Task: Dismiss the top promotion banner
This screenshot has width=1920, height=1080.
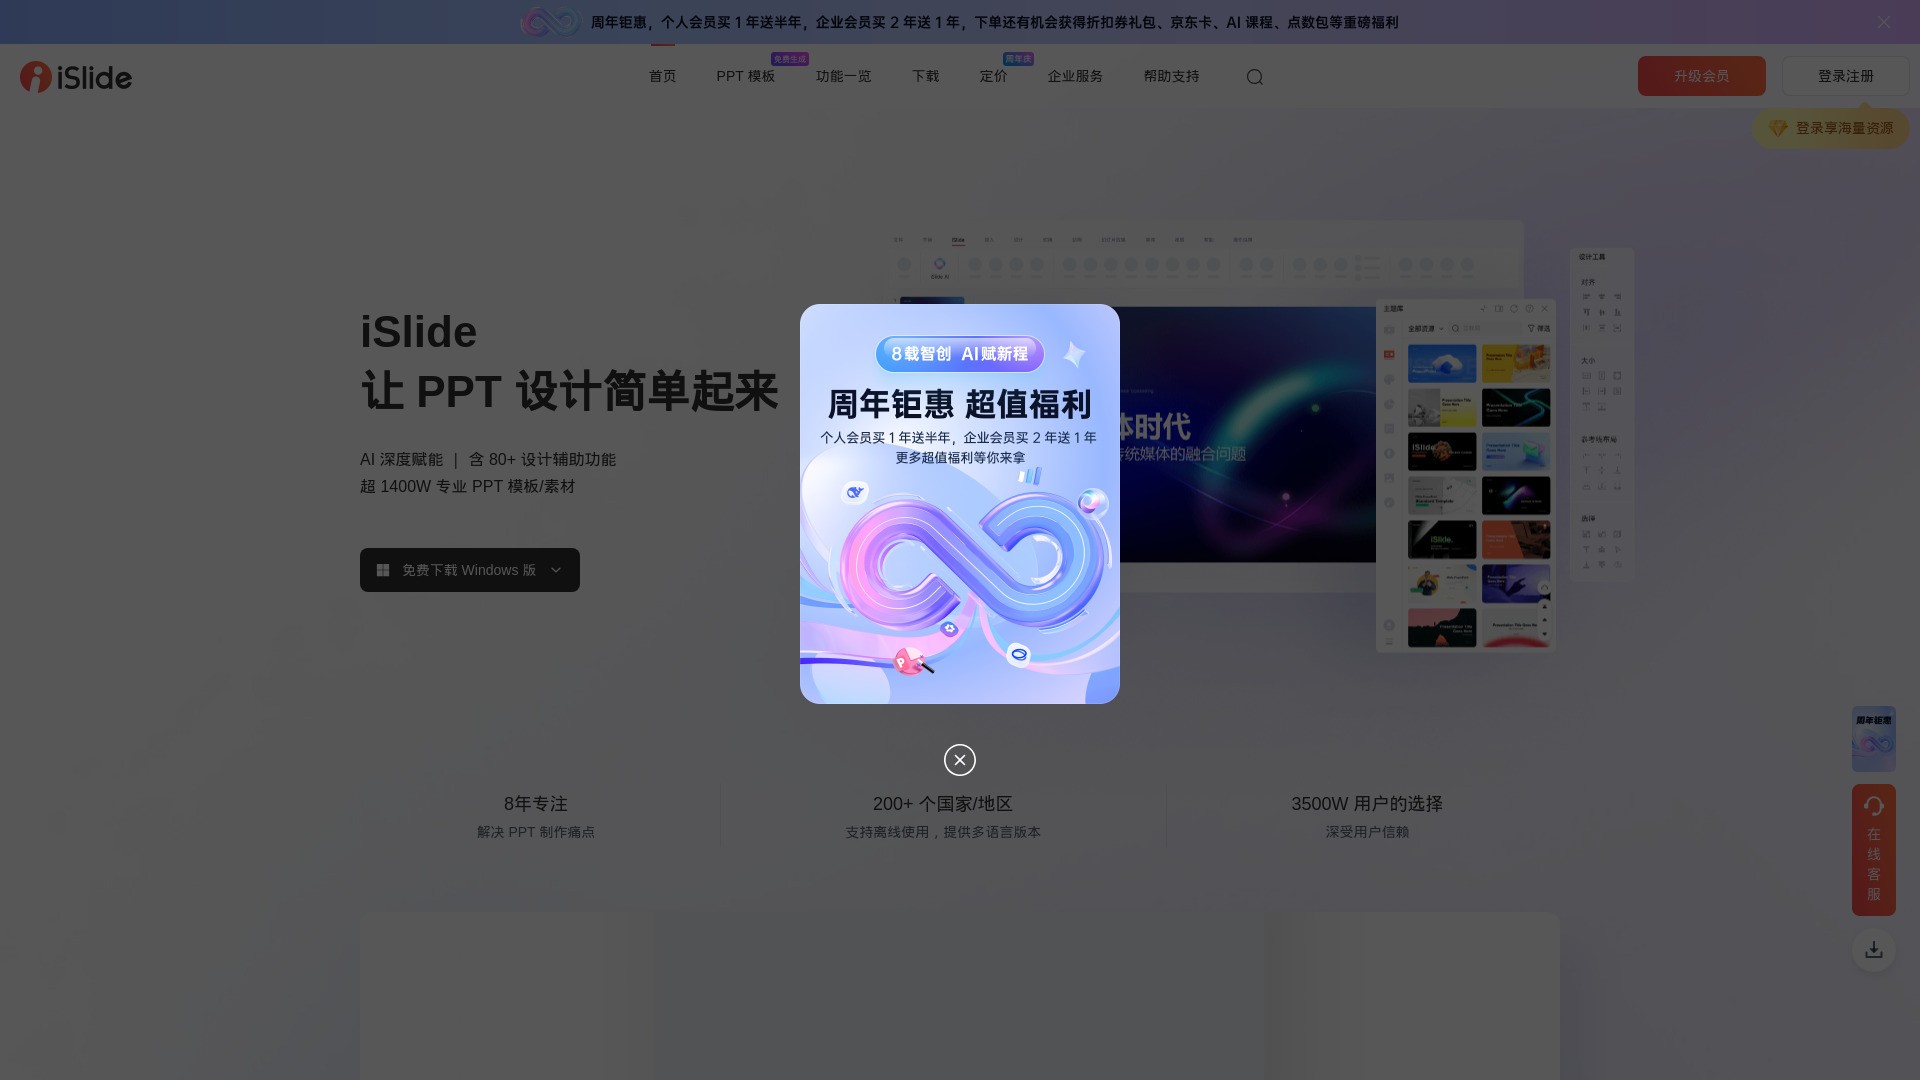Action: pyautogui.click(x=1884, y=21)
